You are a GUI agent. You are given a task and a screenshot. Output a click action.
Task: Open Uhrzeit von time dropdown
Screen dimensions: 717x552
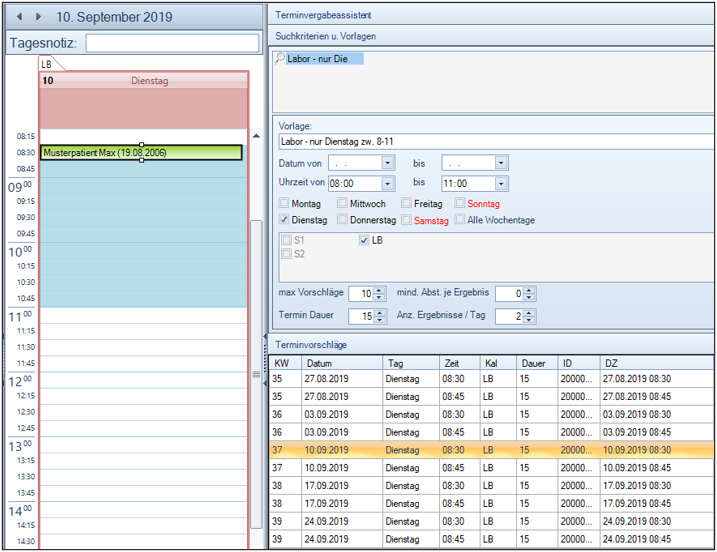click(x=388, y=183)
